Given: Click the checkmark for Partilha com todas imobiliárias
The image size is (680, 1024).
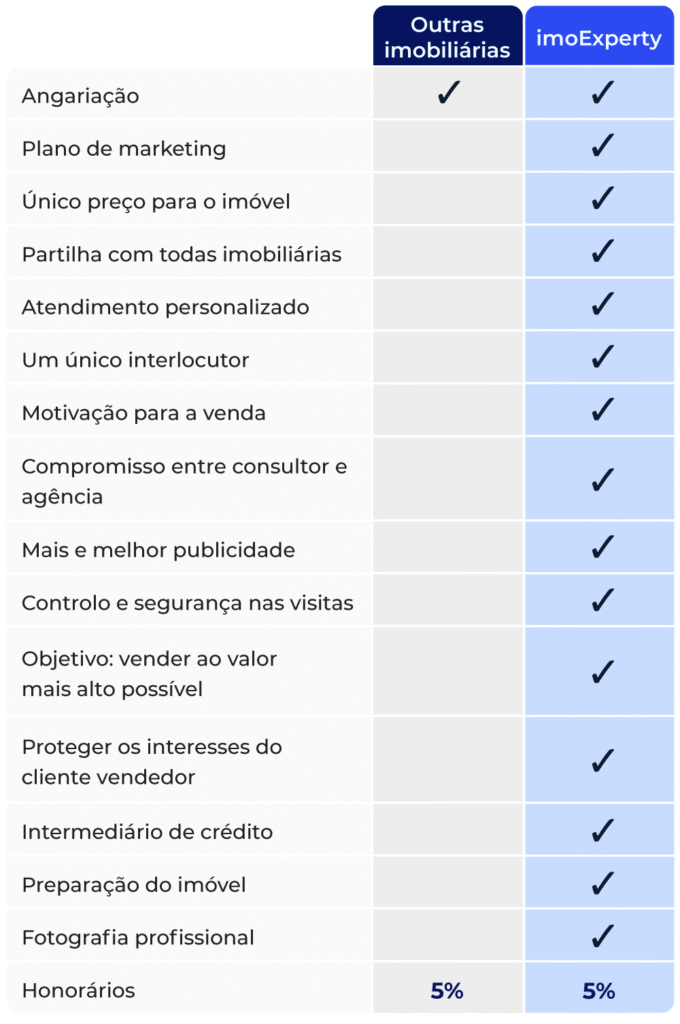Looking at the screenshot, I should [601, 253].
